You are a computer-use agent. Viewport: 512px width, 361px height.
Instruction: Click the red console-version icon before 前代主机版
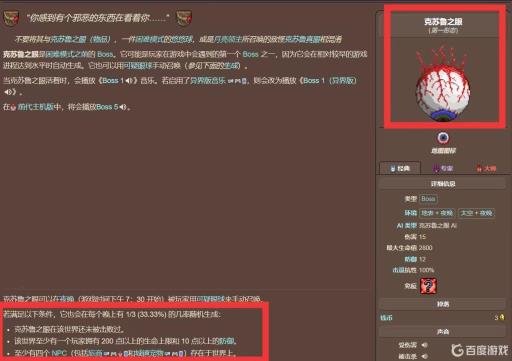coord(13,107)
